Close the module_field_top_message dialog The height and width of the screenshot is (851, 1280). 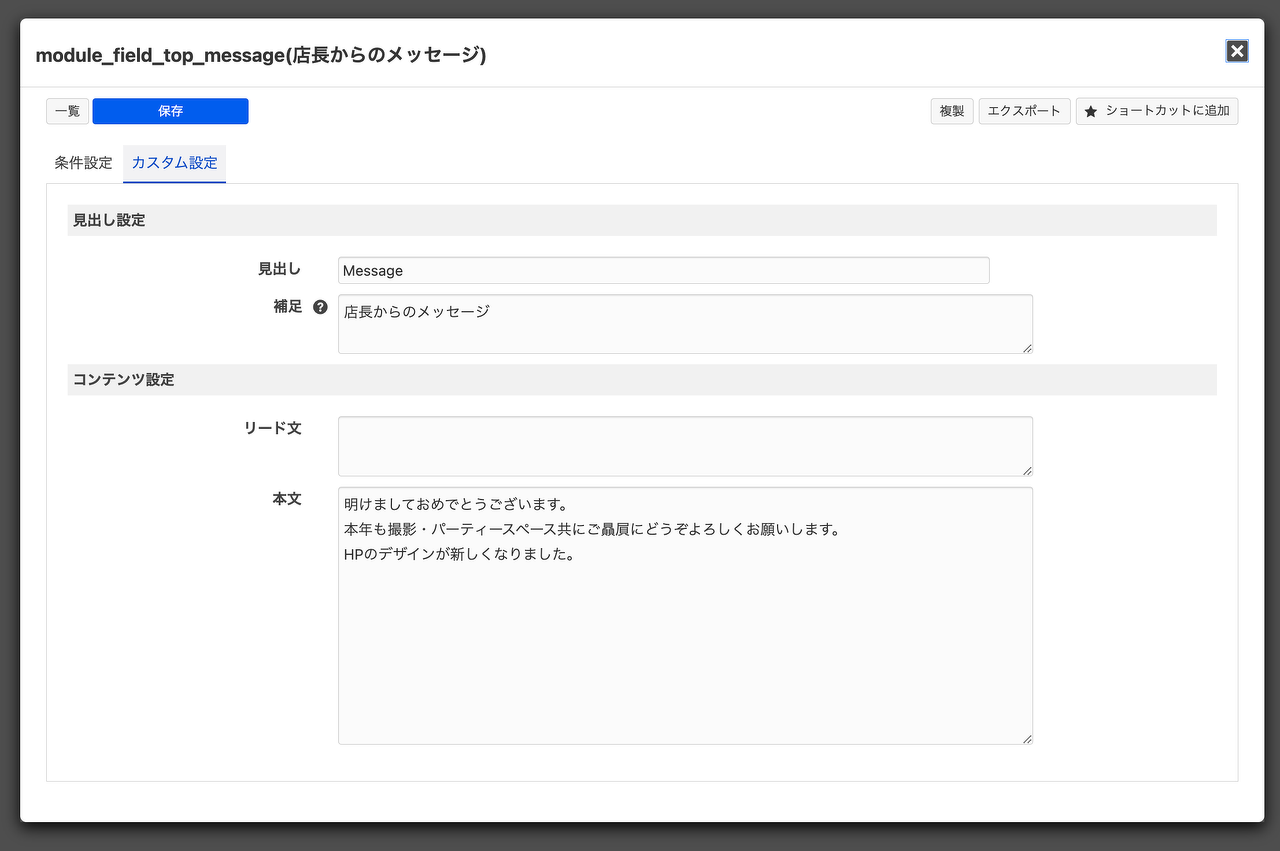(1237, 51)
